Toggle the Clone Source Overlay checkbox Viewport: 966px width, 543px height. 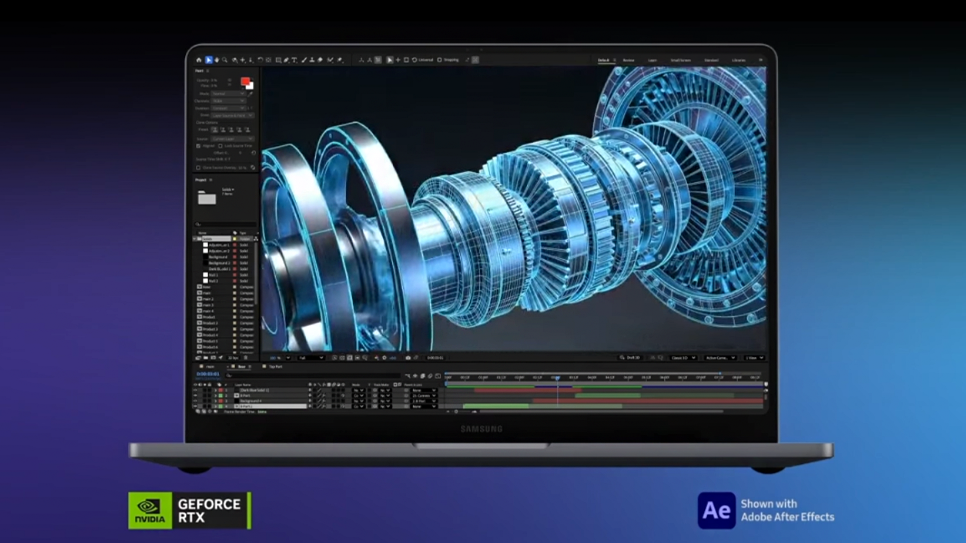point(198,168)
